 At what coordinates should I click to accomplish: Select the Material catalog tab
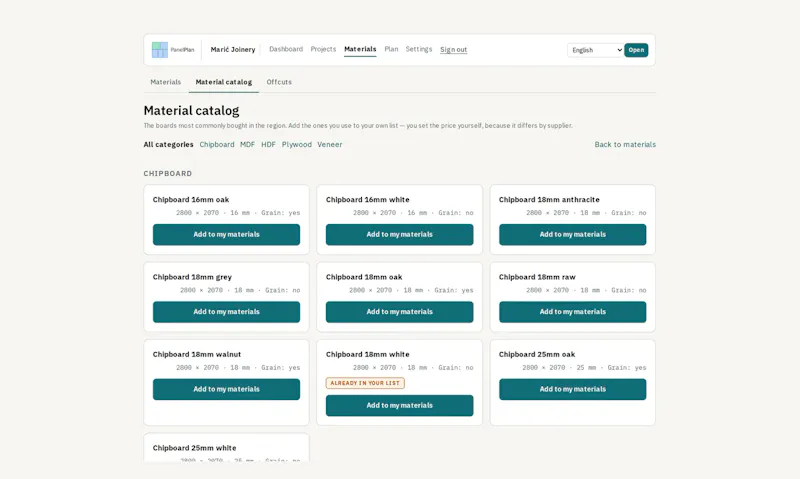pos(223,82)
